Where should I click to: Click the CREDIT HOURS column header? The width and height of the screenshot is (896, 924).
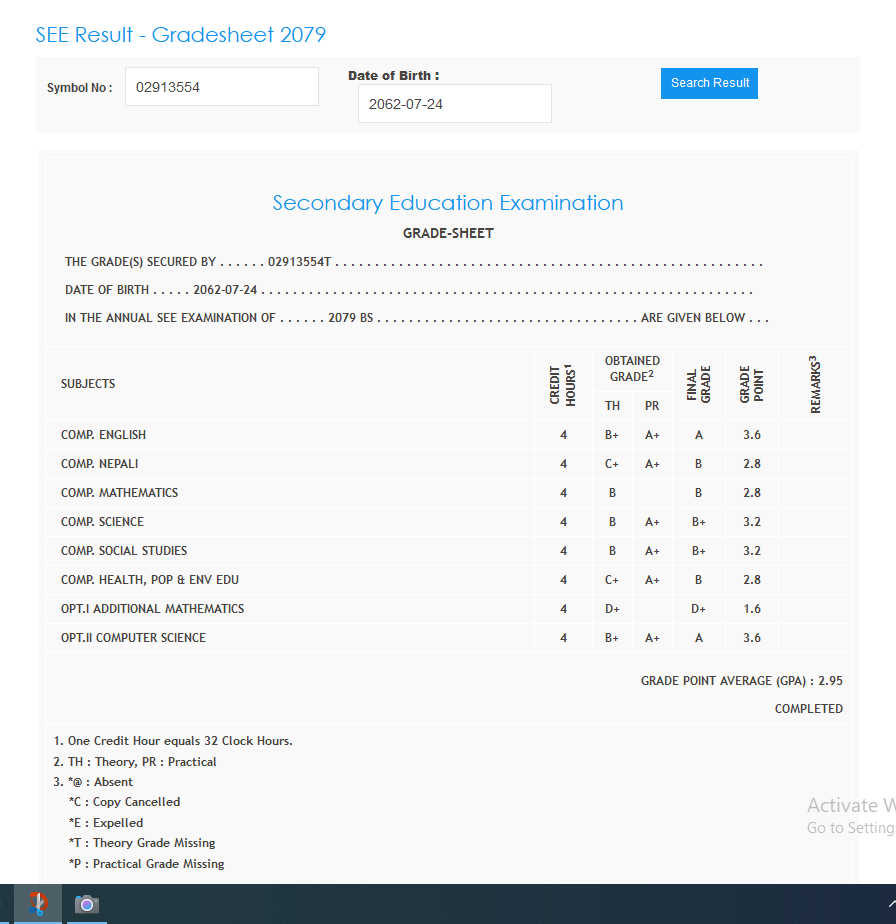pyautogui.click(x=563, y=384)
